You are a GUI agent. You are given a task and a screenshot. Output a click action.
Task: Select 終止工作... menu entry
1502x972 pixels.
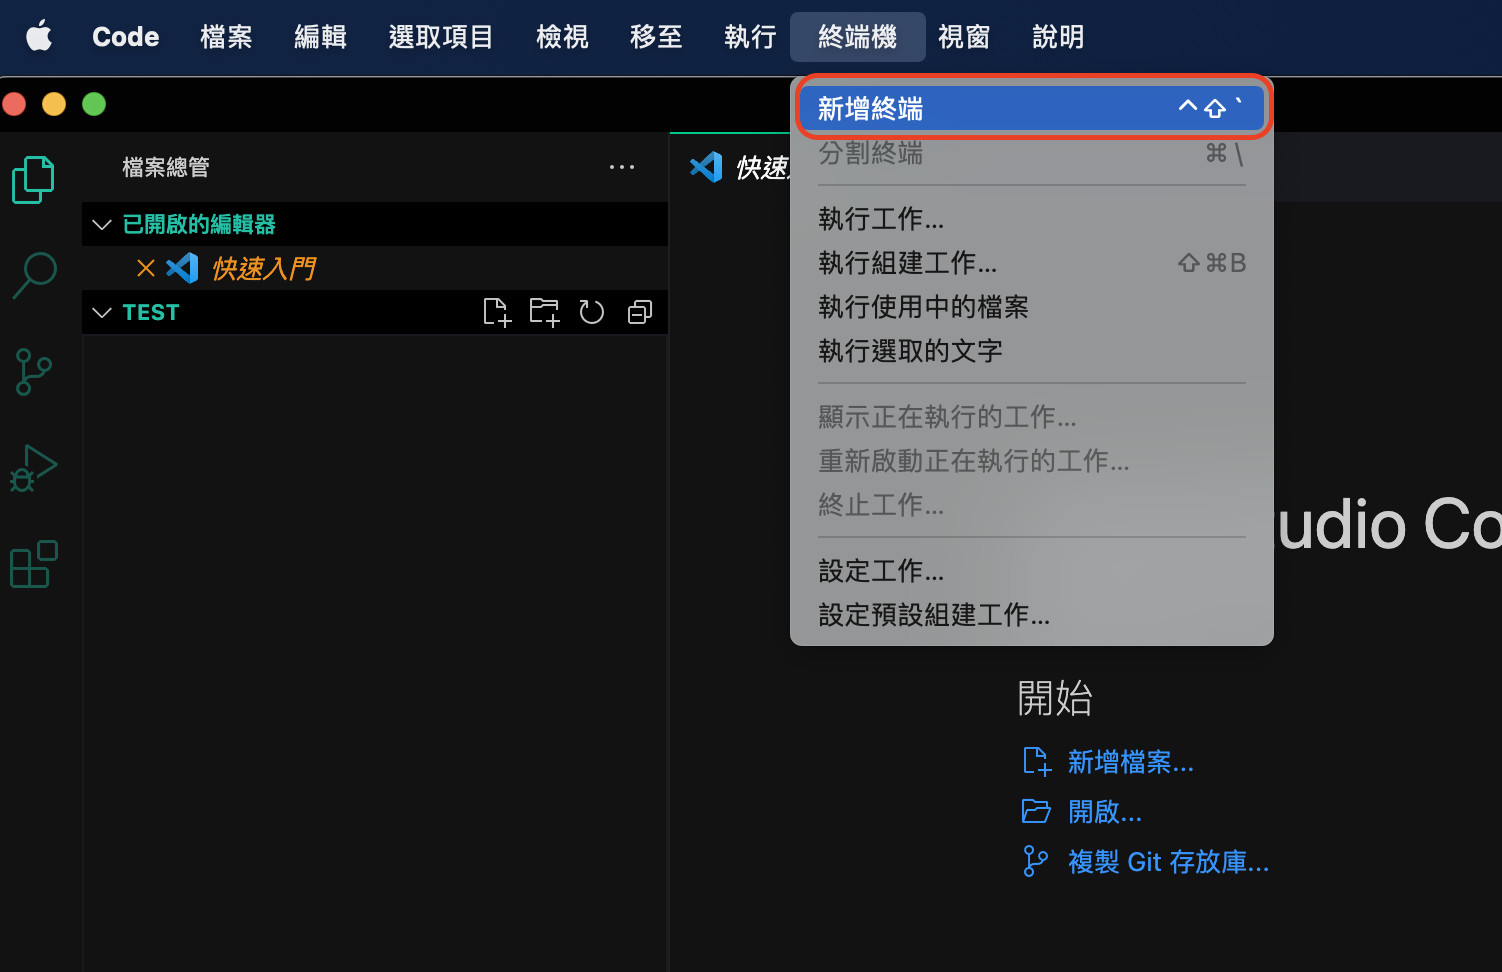coord(1032,504)
